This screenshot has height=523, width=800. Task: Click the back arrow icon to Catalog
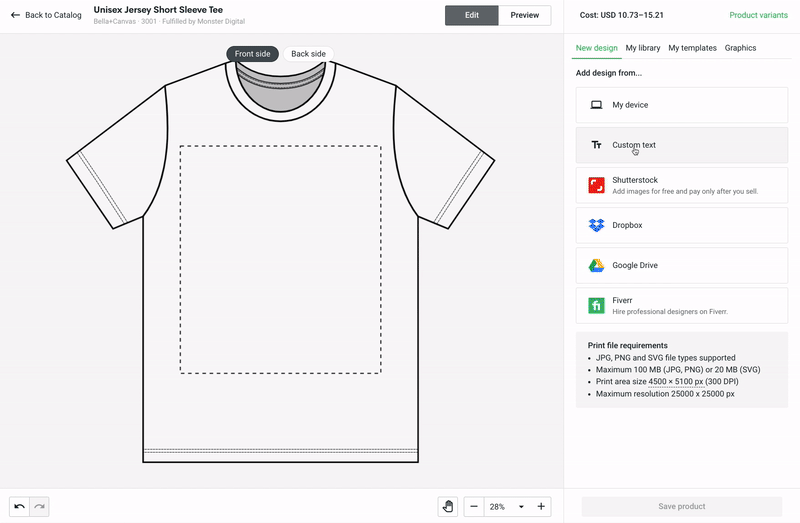point(15,15)
